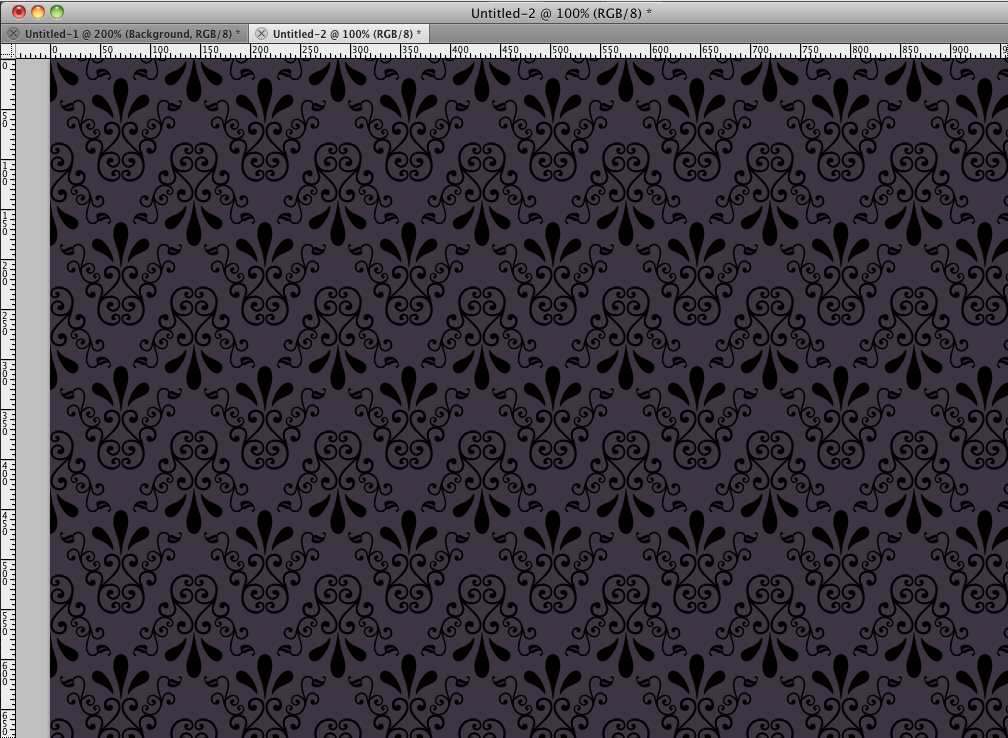1008x738 pixels.
Task: Close the Untitled-1 tab
Action: (13, 34)
